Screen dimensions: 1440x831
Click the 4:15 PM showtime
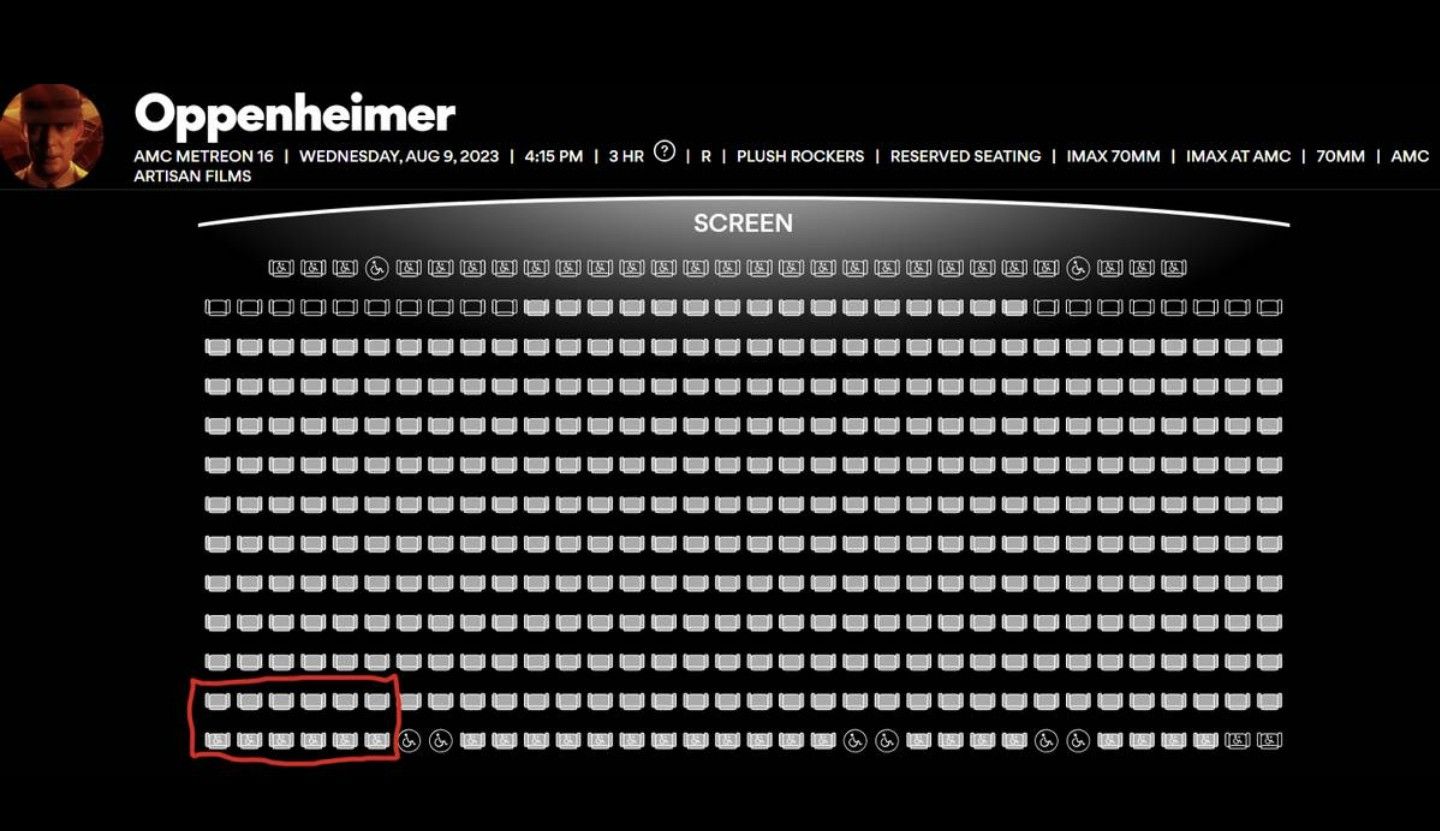click(x=553, y=156)
